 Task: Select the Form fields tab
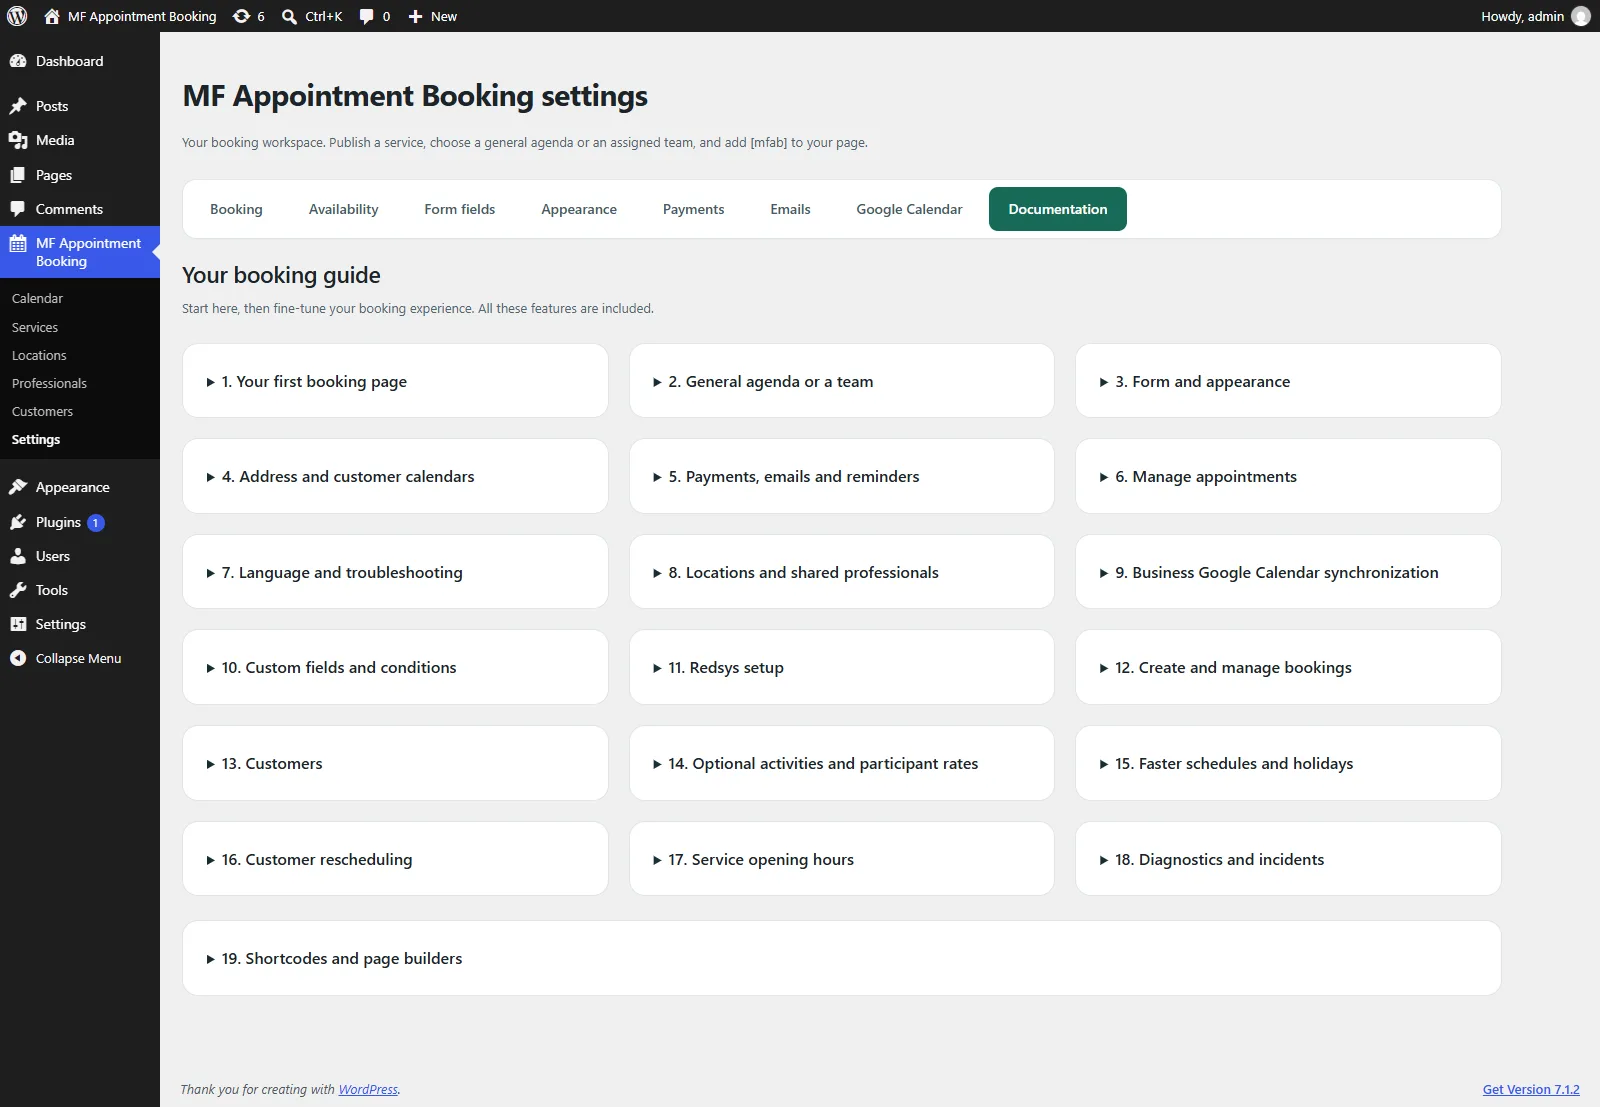click(x=460, y=209)
